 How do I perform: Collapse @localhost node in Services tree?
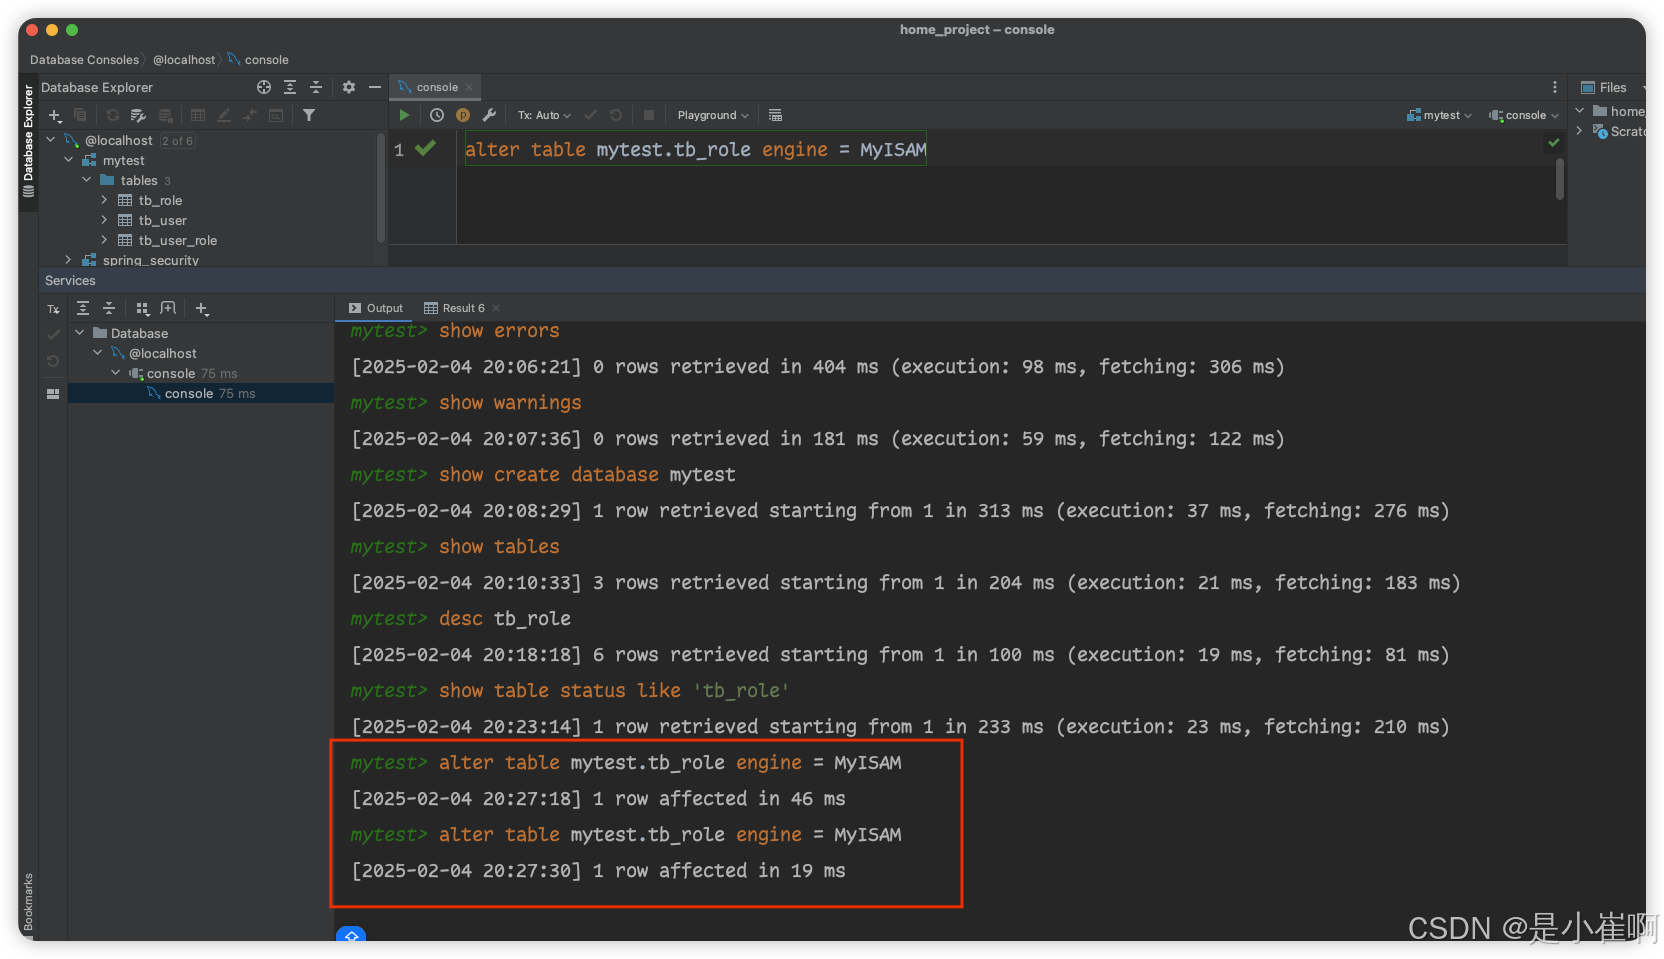[98, 353]
